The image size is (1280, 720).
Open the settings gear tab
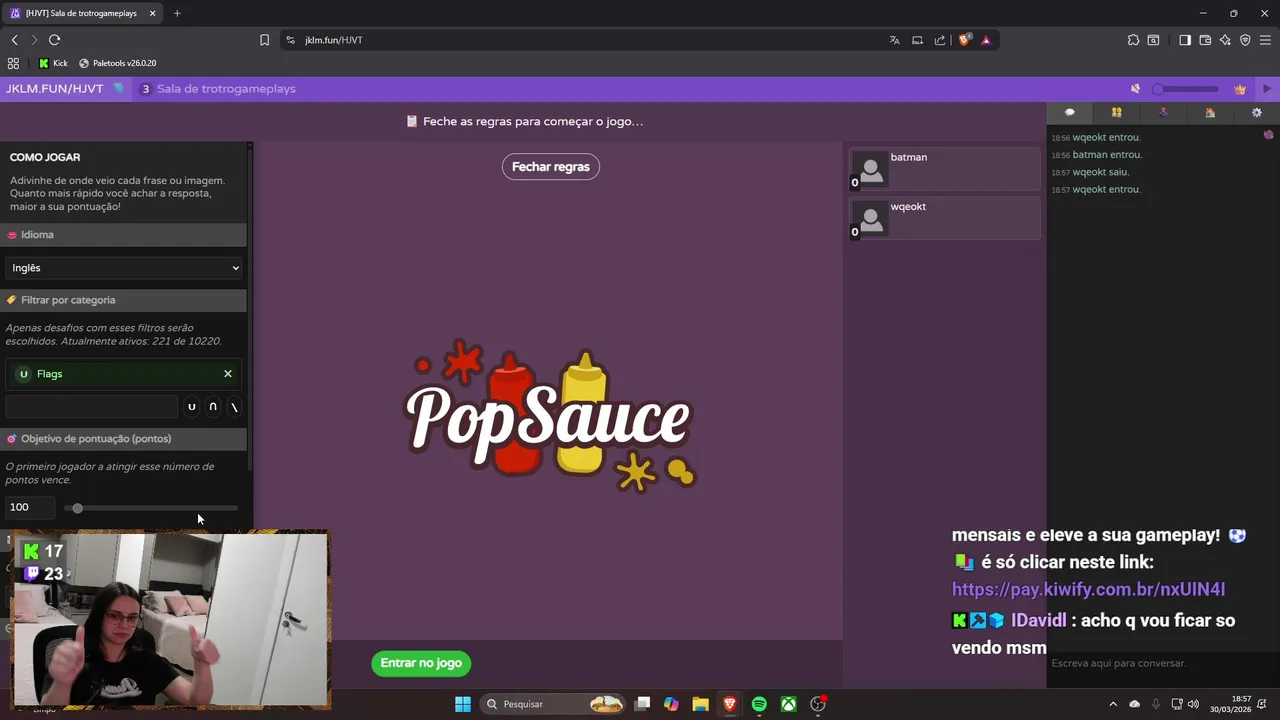coord(1257,112)
